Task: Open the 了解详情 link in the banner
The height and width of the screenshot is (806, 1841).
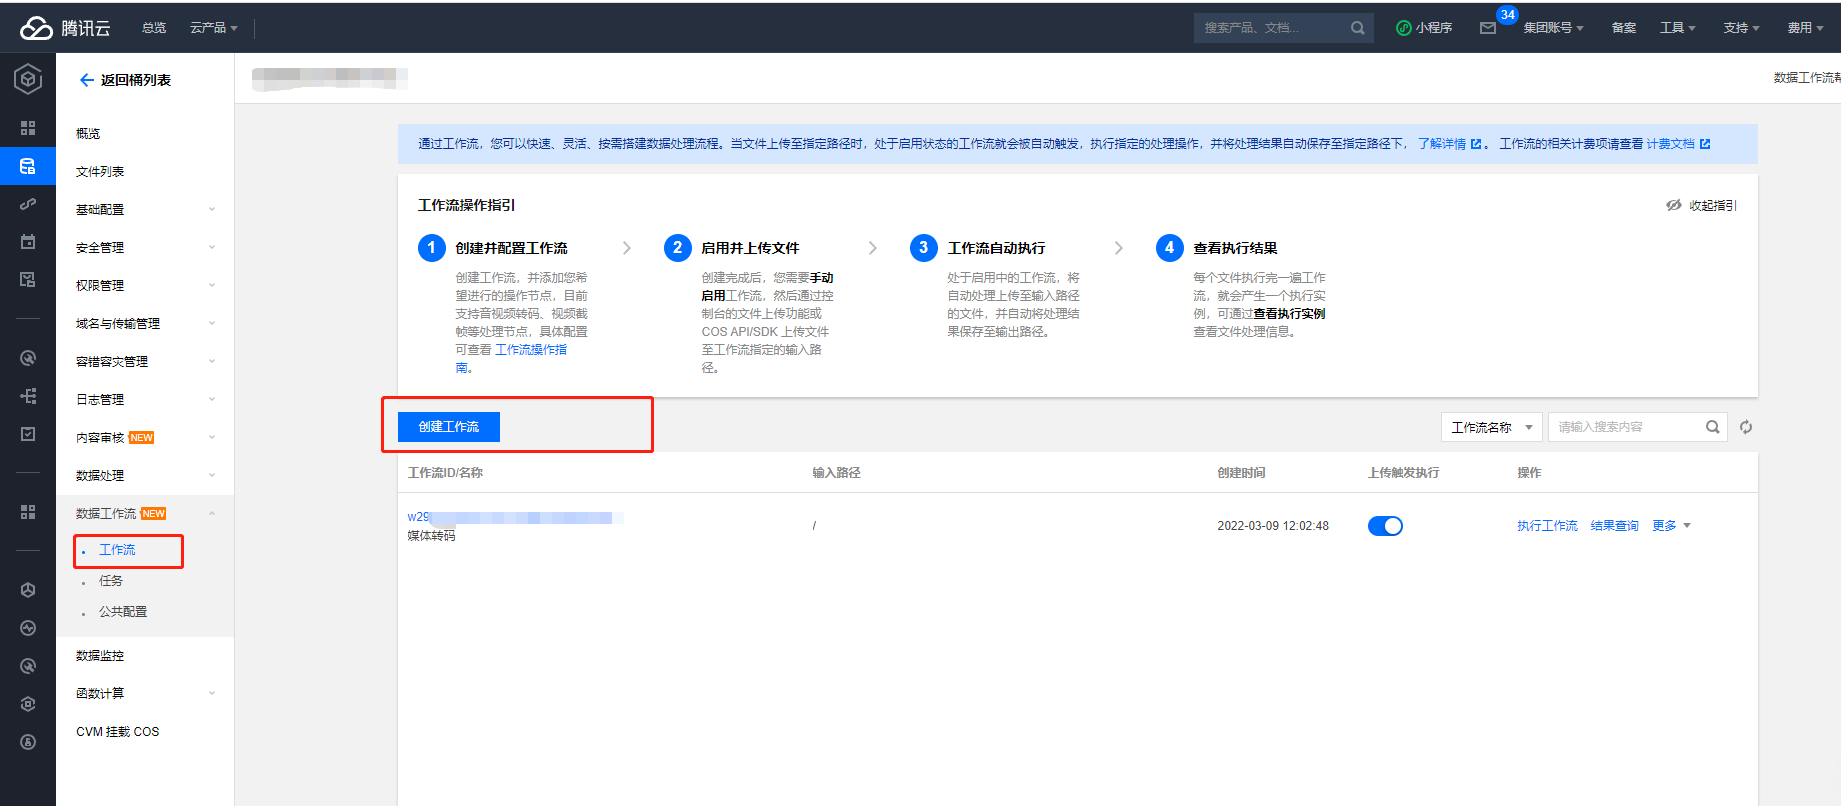Action: (1449, 144)
